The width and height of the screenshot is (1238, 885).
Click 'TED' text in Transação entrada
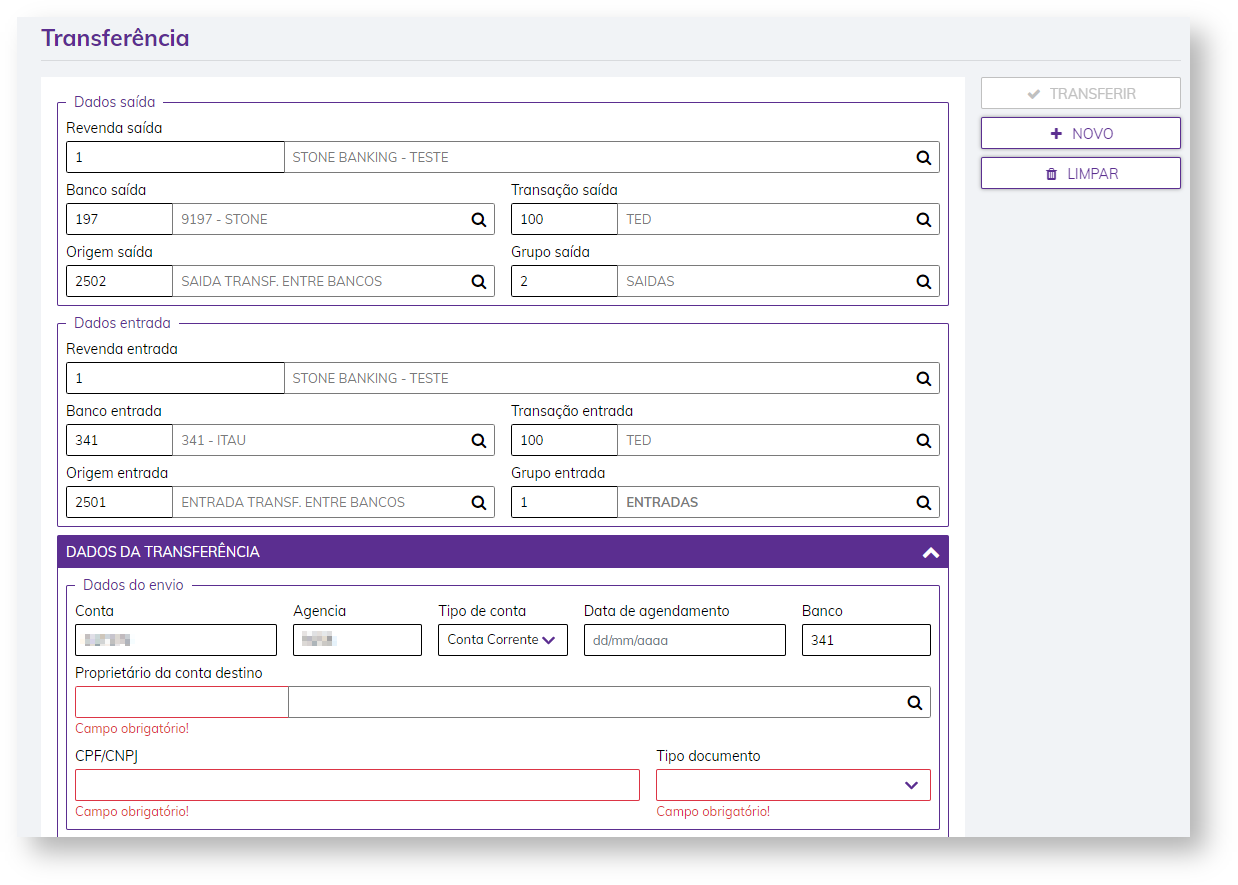tap(638, 441)
